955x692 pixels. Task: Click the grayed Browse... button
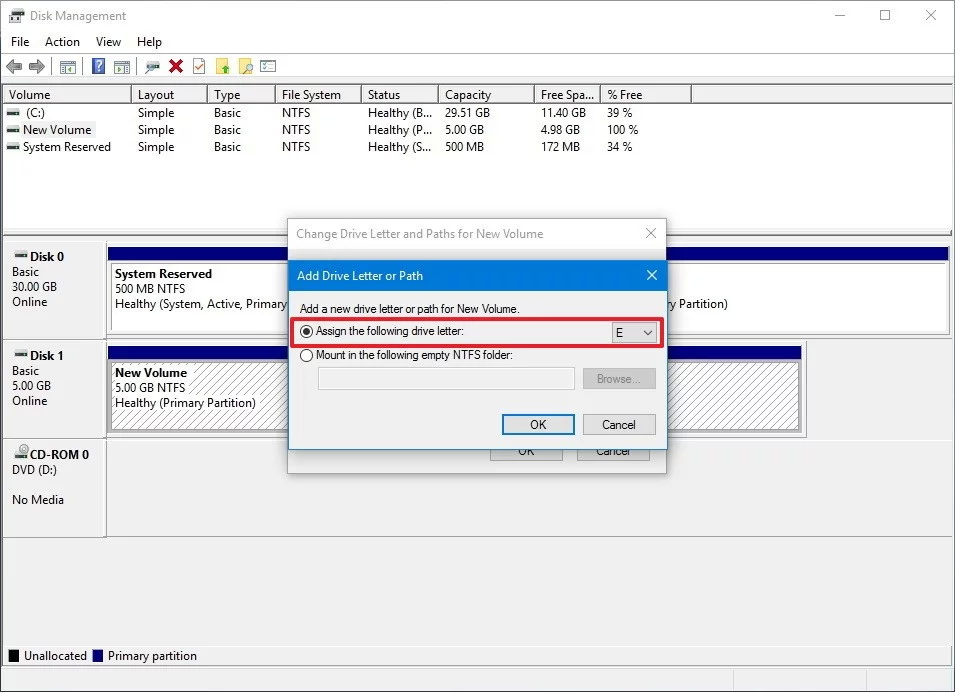(619, 379)
